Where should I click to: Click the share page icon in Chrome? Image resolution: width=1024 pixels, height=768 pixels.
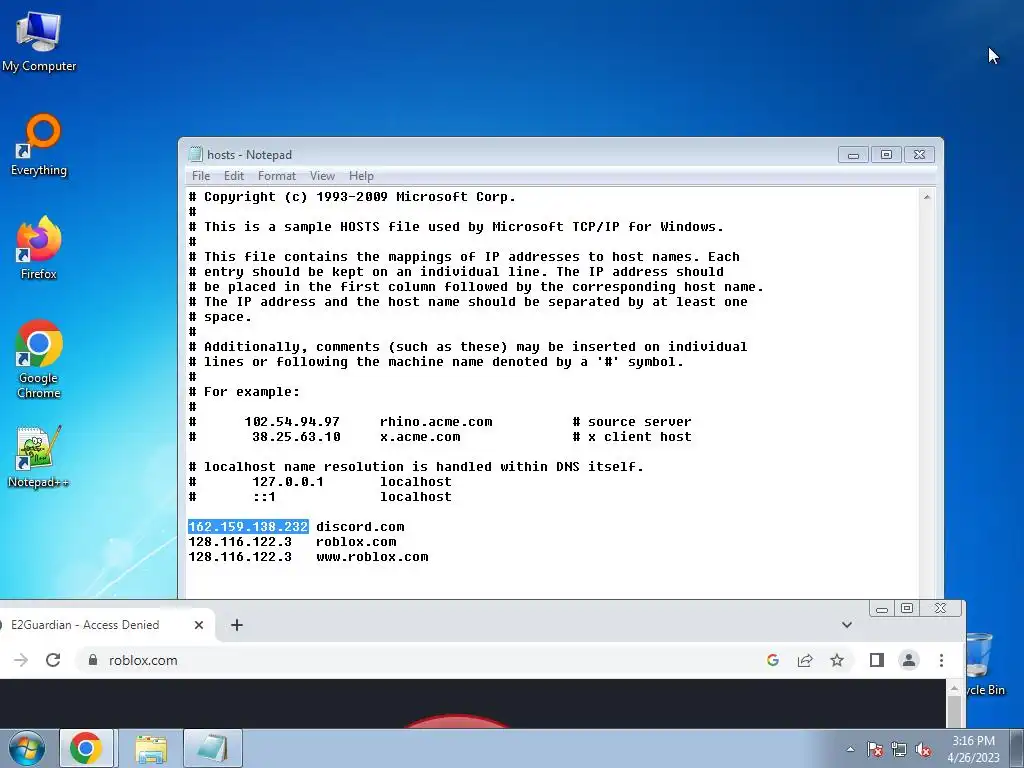coord(805,660)
